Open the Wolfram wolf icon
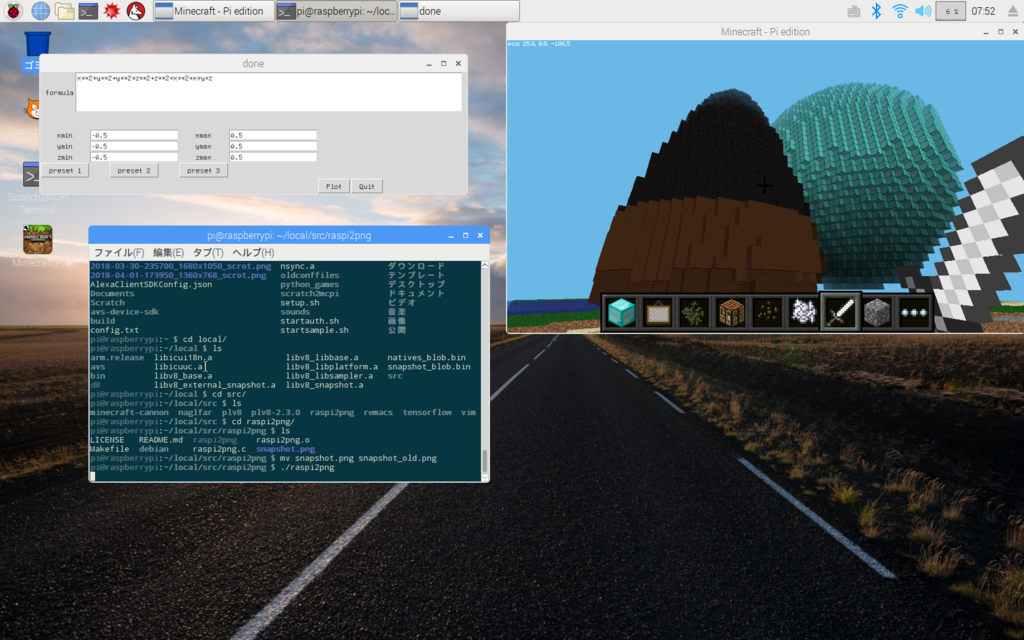 coord(135,10)
